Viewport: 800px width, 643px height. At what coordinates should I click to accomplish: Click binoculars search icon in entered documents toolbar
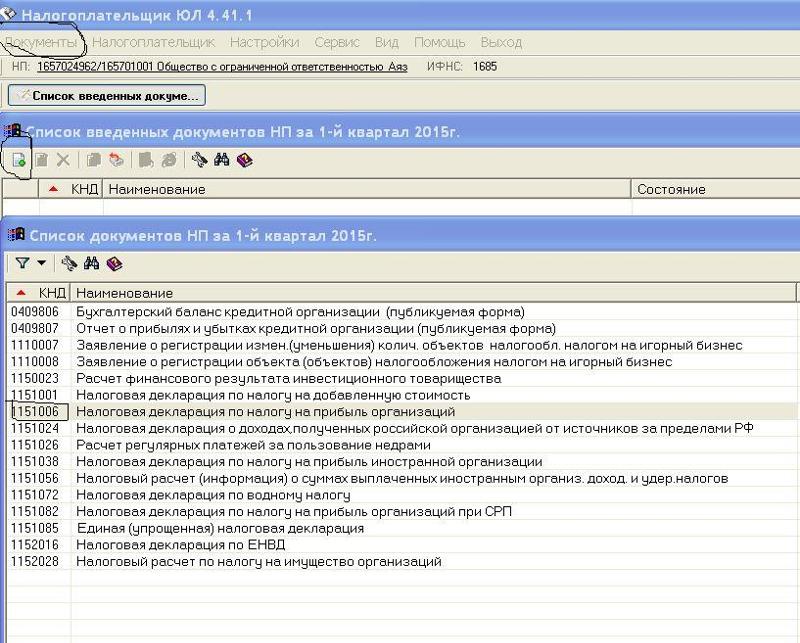[x=222, y=160]
